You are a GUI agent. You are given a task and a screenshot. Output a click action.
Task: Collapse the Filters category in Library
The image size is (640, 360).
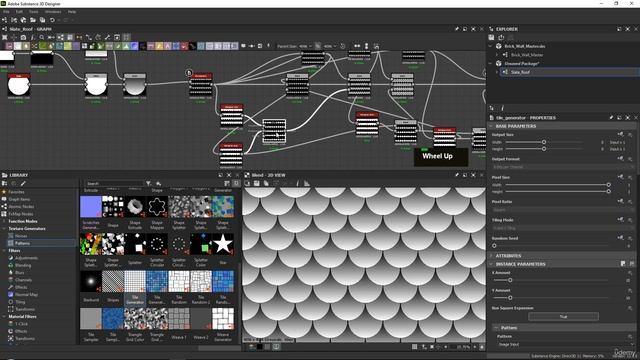pos(4,251)
